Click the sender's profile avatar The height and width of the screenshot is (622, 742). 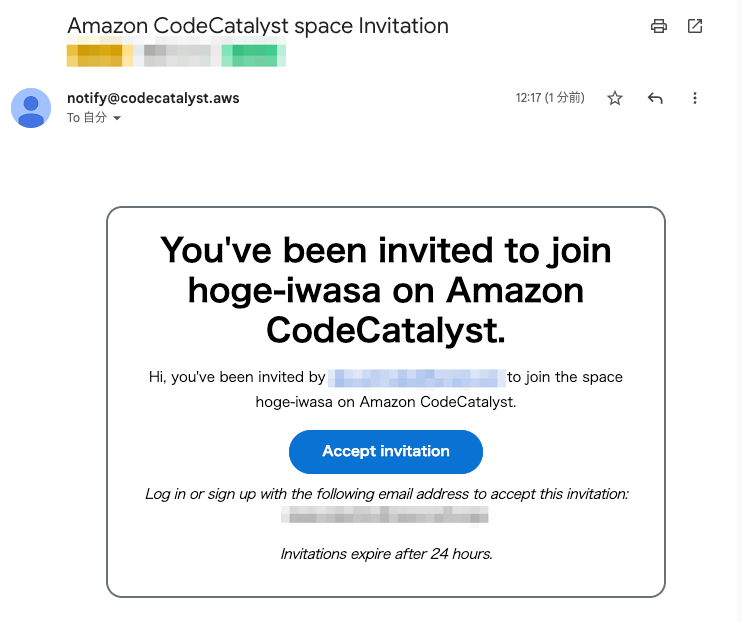pyautogui.click(x=31, y=108)
